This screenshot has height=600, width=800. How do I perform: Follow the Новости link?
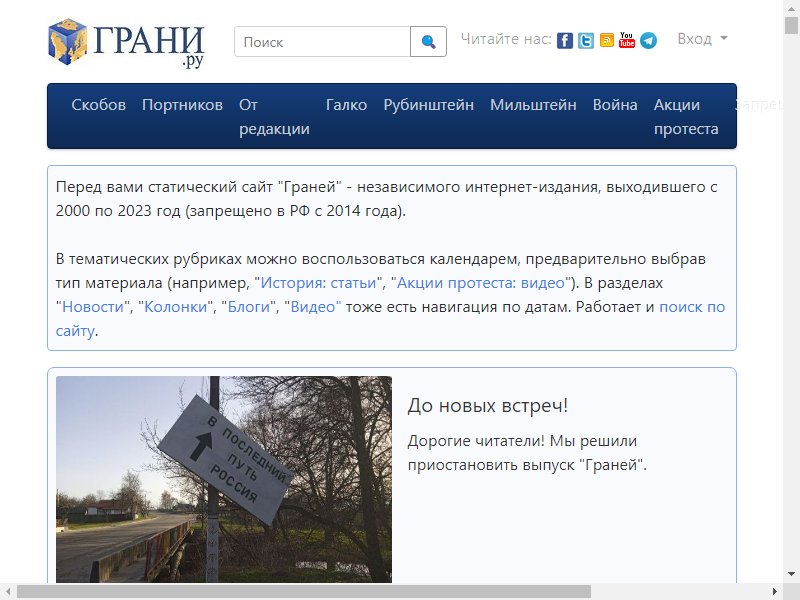93,307
